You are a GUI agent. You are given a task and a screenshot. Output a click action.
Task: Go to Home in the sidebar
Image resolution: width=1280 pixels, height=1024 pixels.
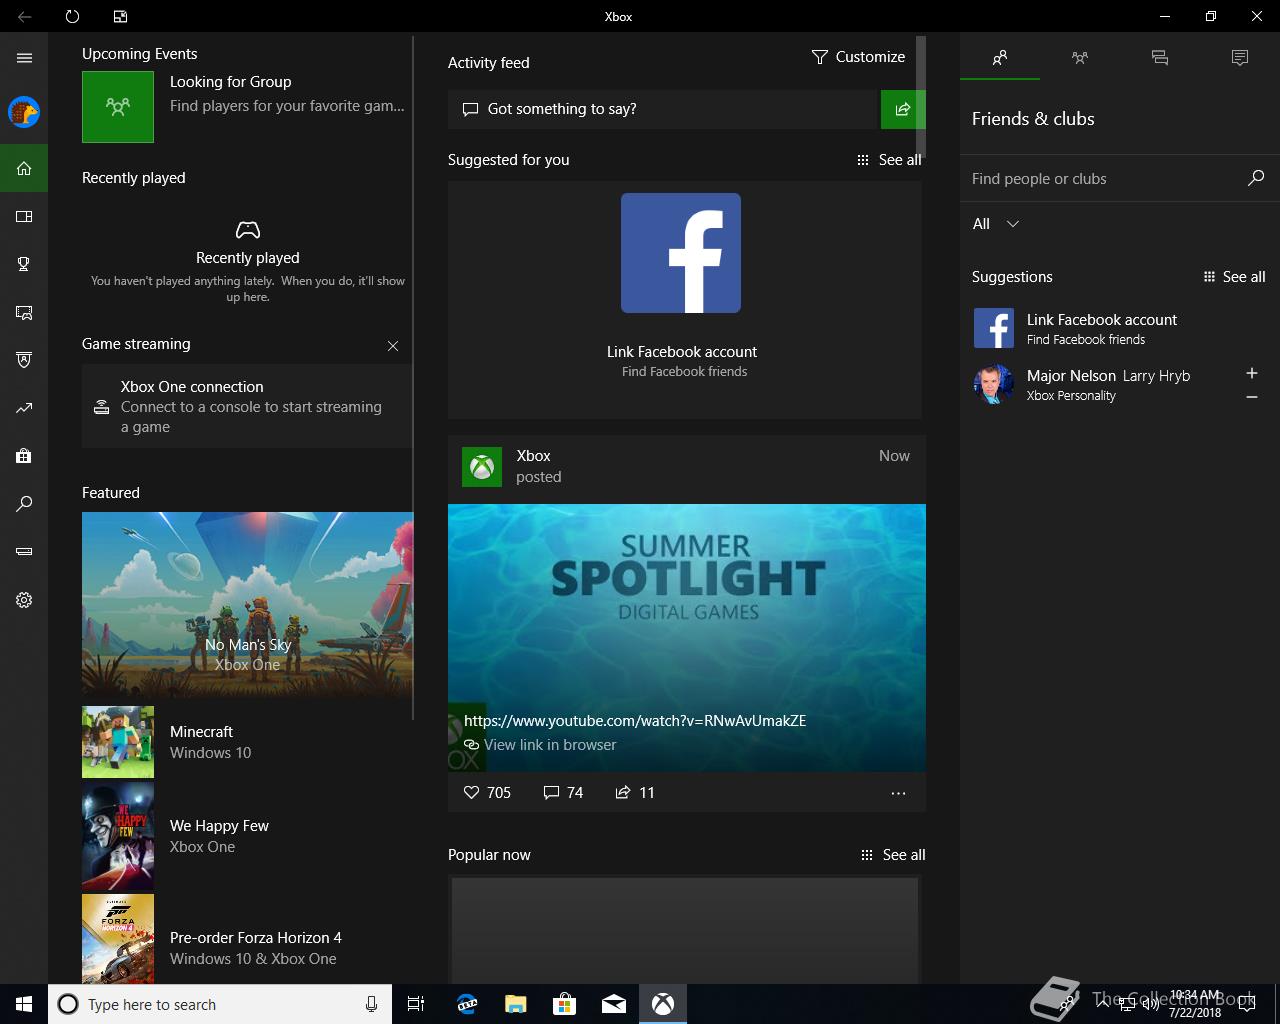point(24,168)
